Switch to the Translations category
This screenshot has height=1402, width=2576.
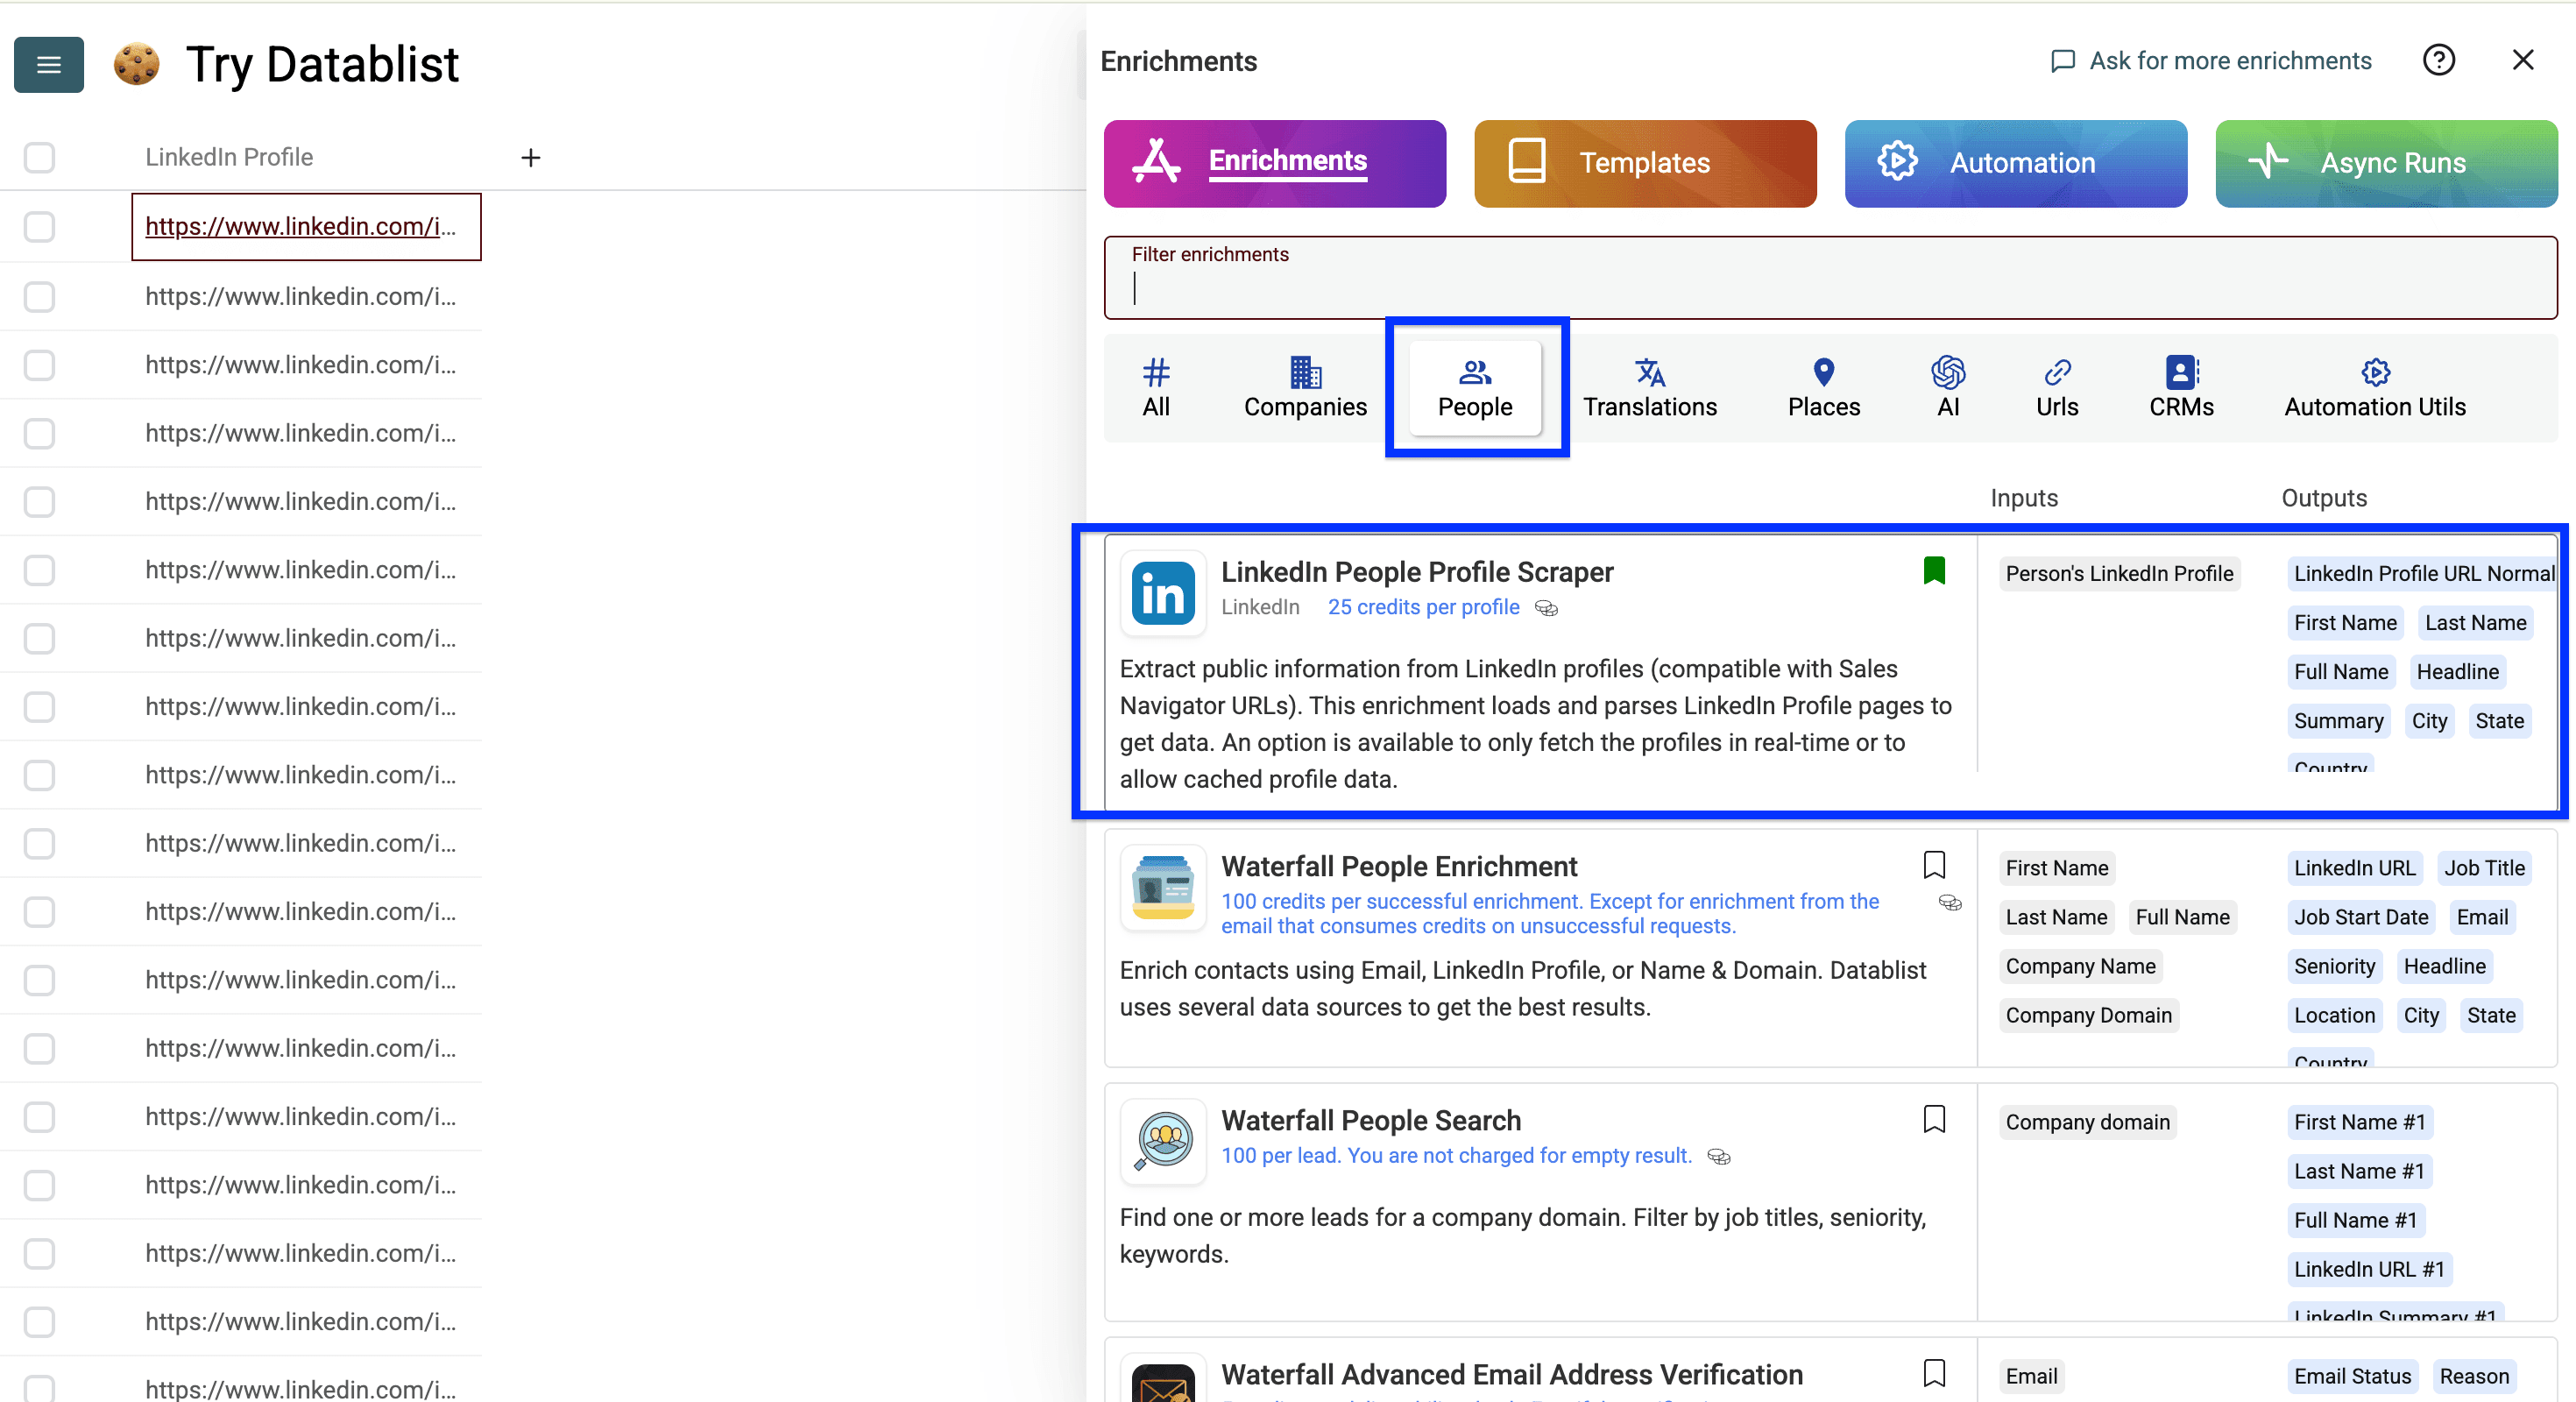click(1649, 388)
